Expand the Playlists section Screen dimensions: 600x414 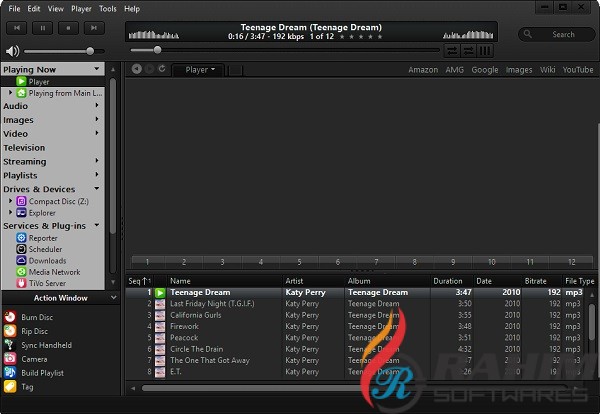pos(97,174)
